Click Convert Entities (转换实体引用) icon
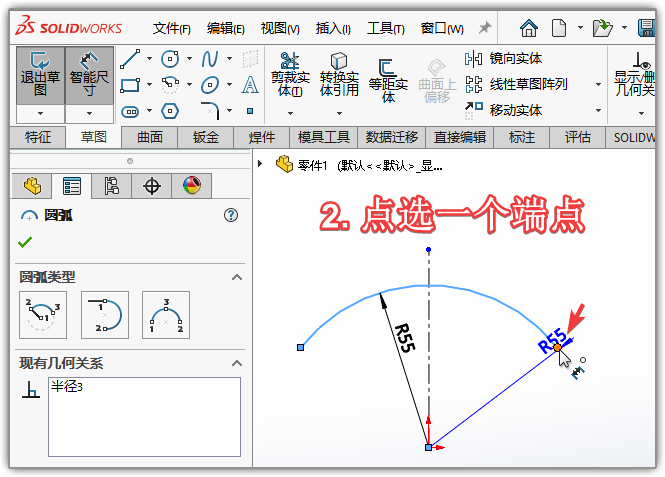The height and width of the screenshot is (477, 665). 339,75
